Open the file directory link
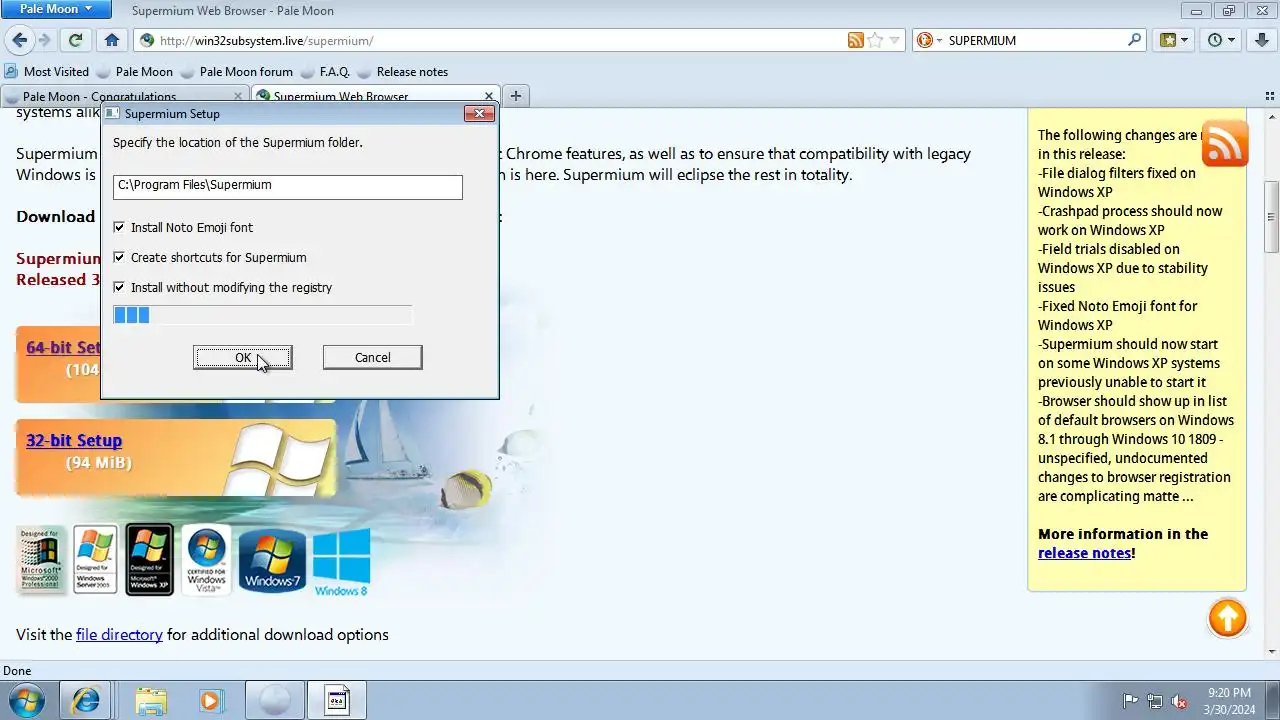This screenshot has height=720, width=1280. (x=119, y=635)
